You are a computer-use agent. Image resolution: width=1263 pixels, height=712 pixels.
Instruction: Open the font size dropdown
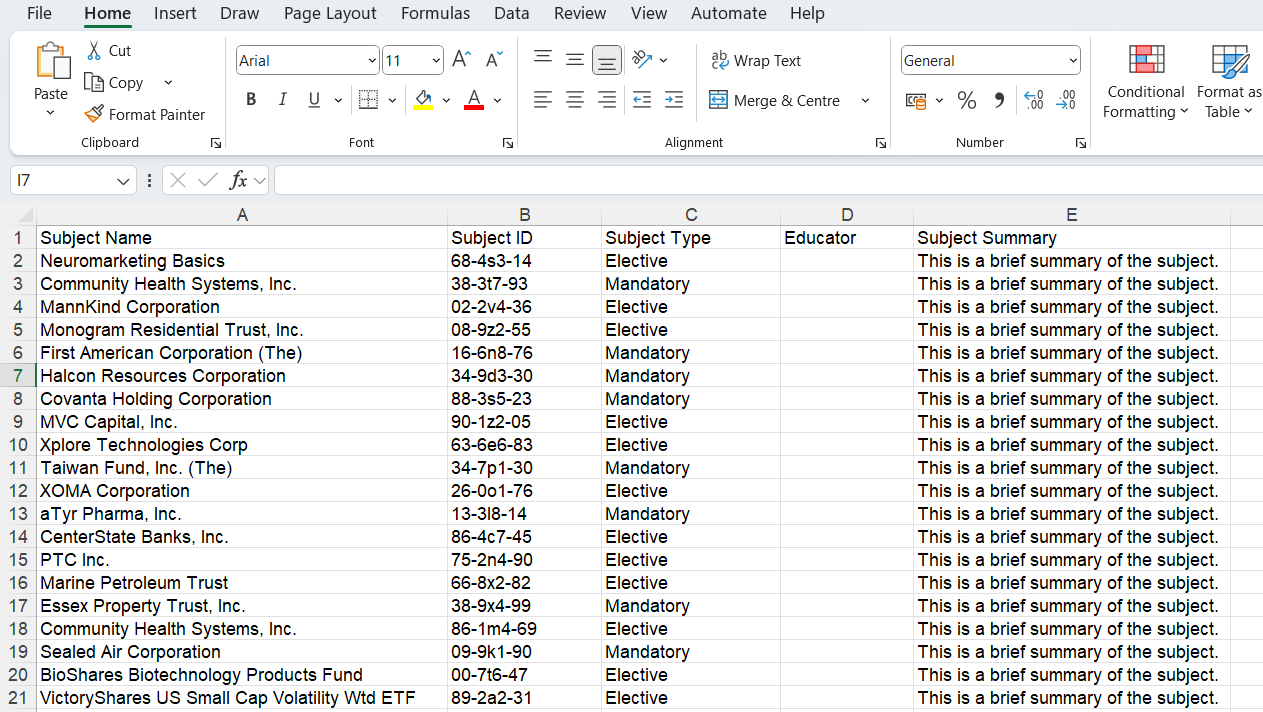[x=436, y=61]
